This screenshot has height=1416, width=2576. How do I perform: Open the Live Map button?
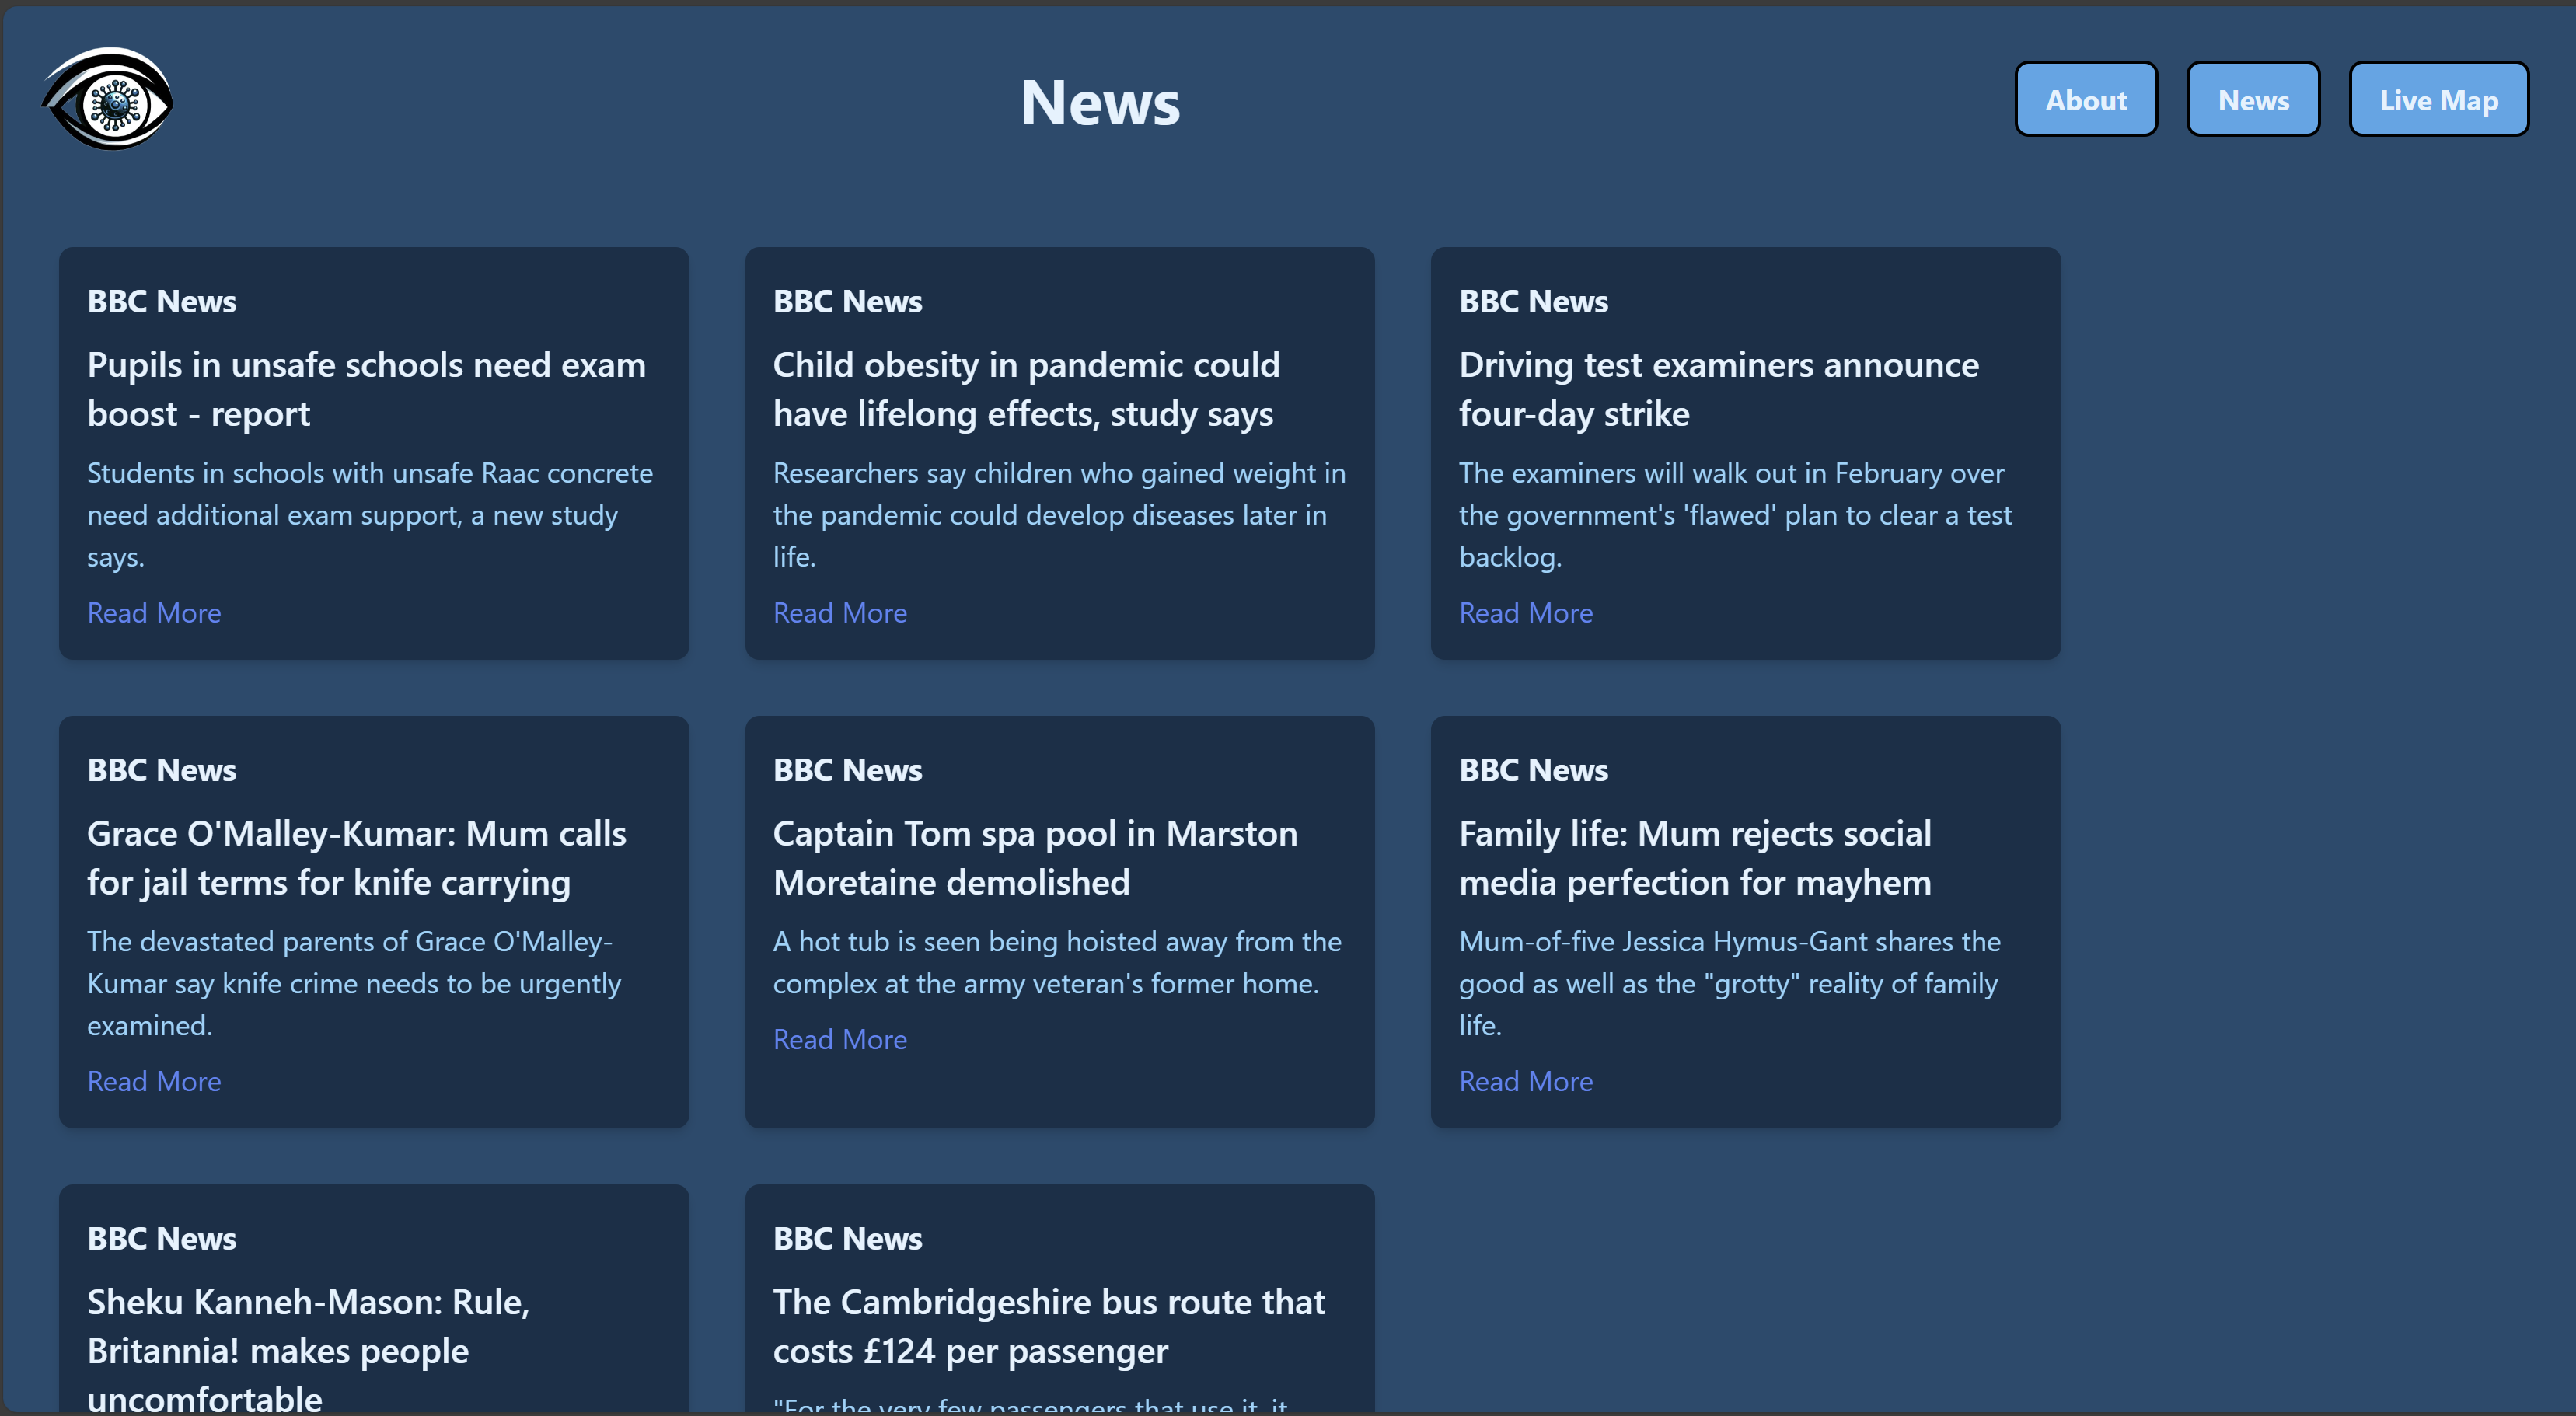(x=2437, y=100)
